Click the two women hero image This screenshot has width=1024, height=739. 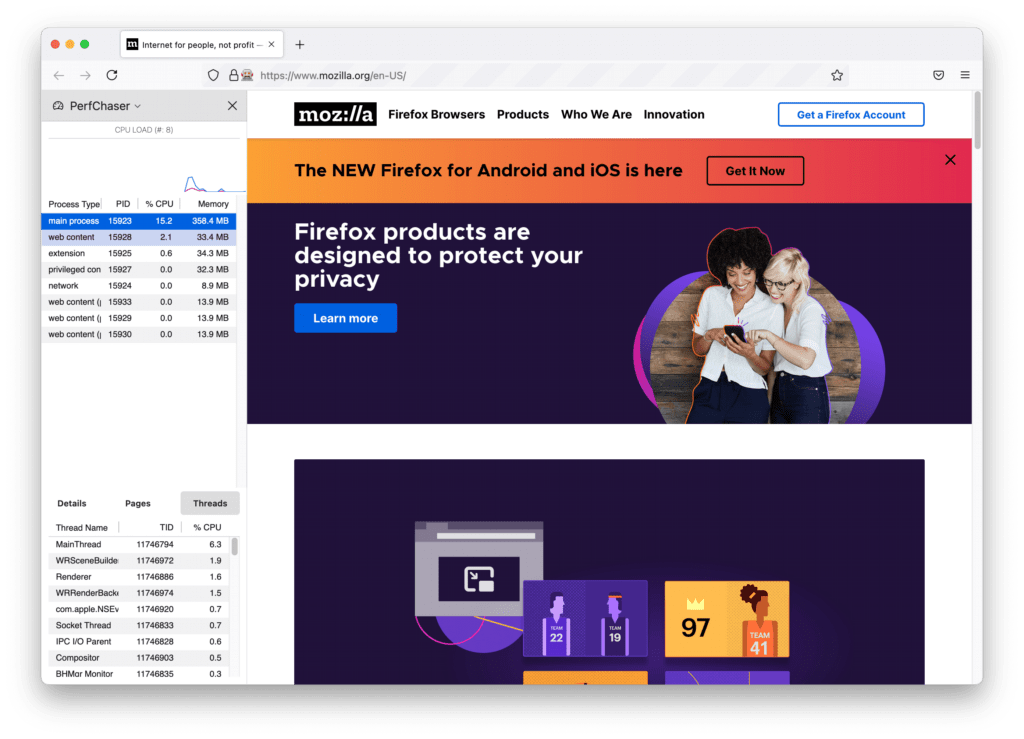[760, 325]
